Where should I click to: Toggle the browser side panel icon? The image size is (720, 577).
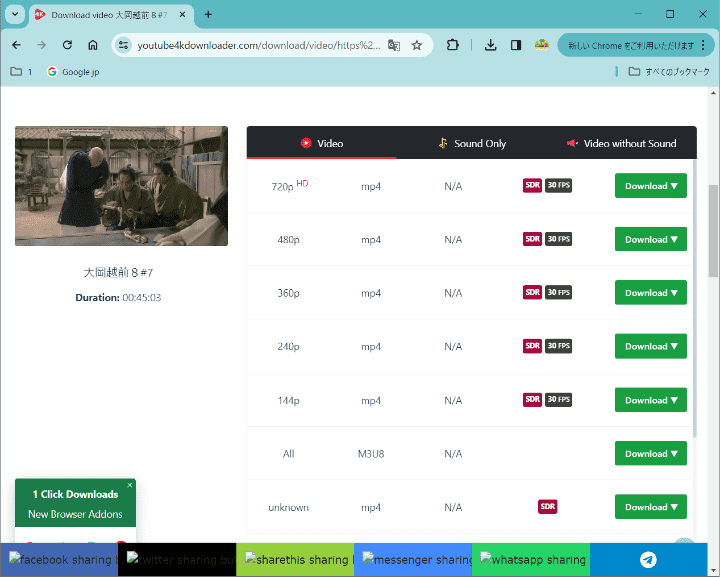pyautogui.click(x=516, y=45)
